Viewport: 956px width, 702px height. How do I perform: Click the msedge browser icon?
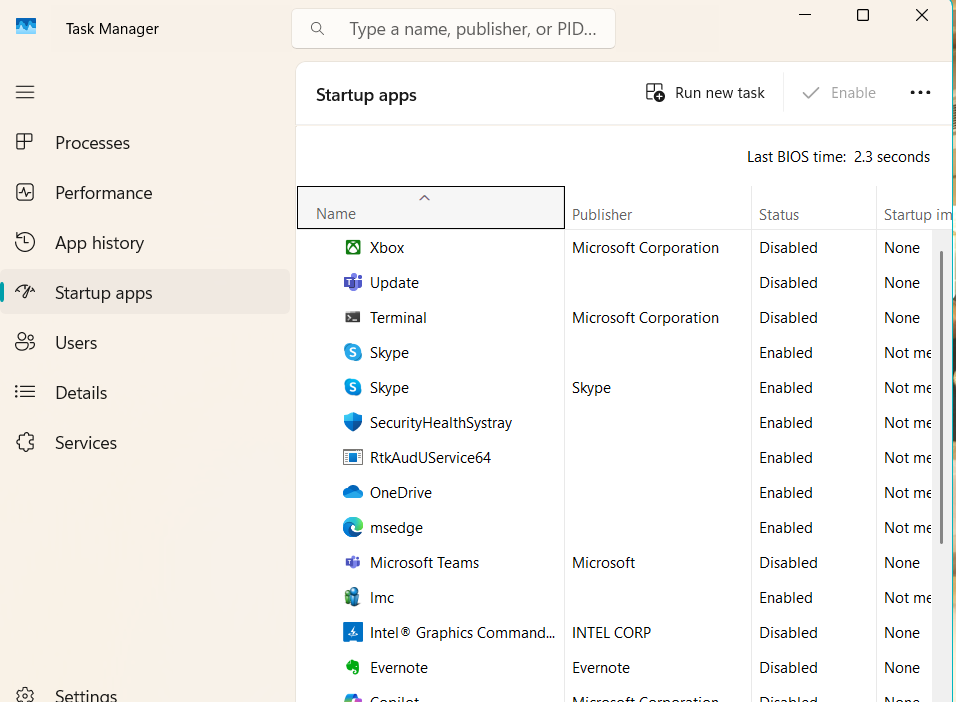pyautogui.click(x=352, y=527)
